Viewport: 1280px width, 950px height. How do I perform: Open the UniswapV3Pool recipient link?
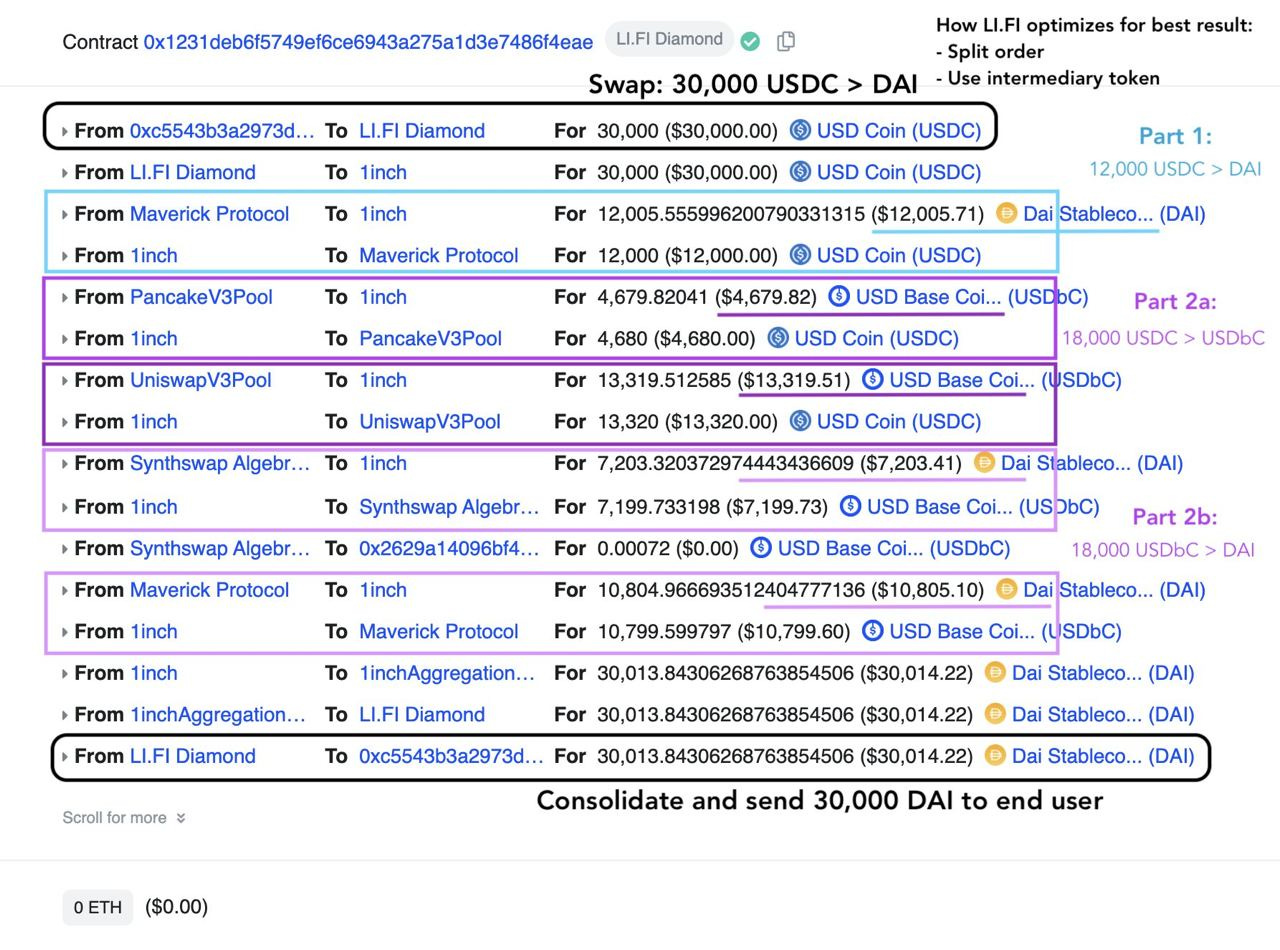click(x=430, y=422)
